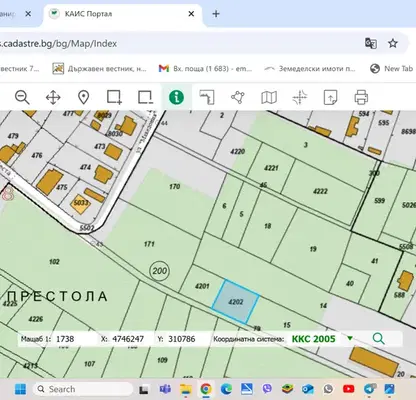The height and width of the screenshot is (400, 416).
Task: Click parcel 40 on the map
Action: (x=350, y=284)
